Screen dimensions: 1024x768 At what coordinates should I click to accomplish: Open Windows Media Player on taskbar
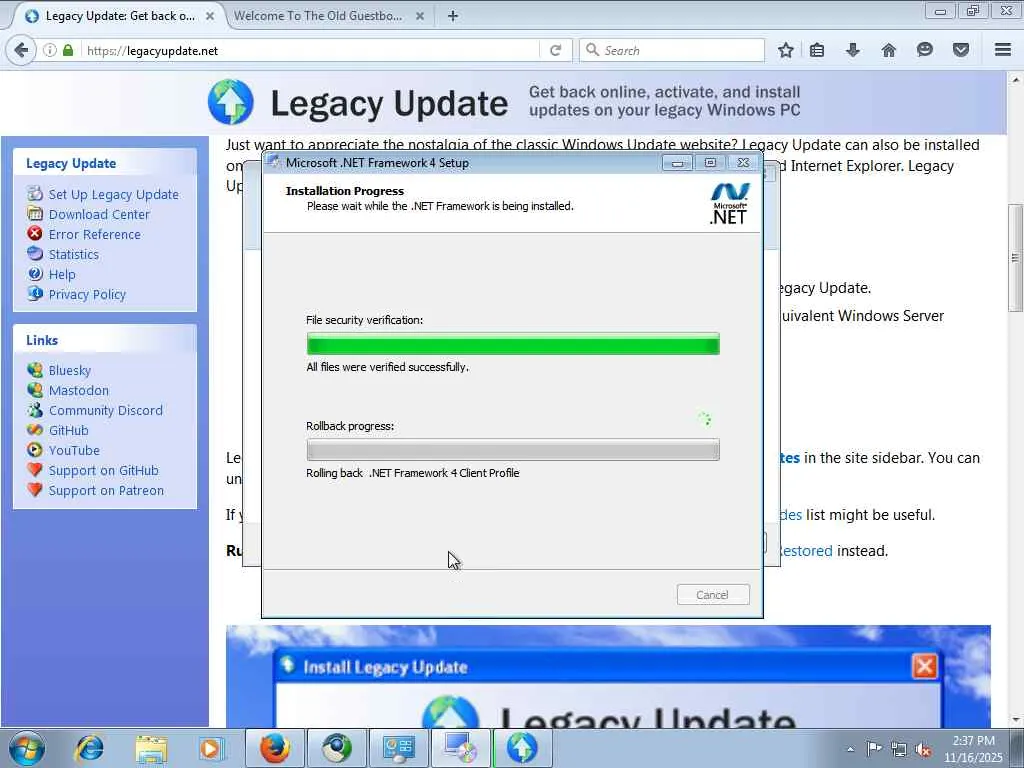click(x=211, y=748)
